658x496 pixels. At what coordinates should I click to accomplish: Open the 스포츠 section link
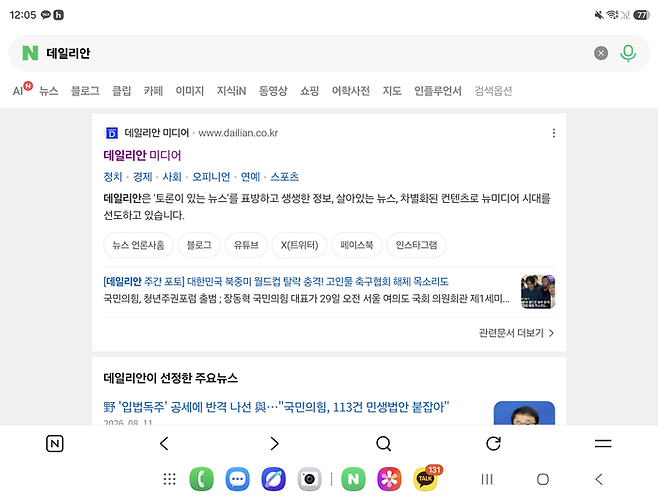[285, 177]
